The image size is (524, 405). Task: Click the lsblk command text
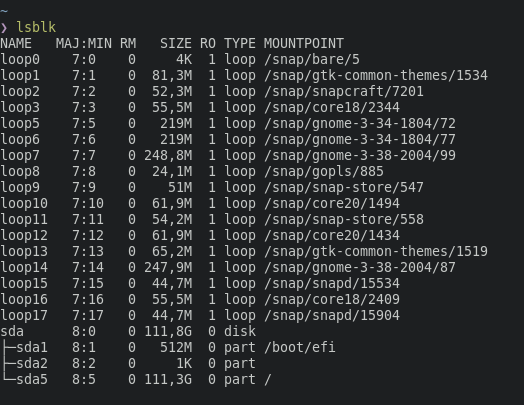(36, 27)
